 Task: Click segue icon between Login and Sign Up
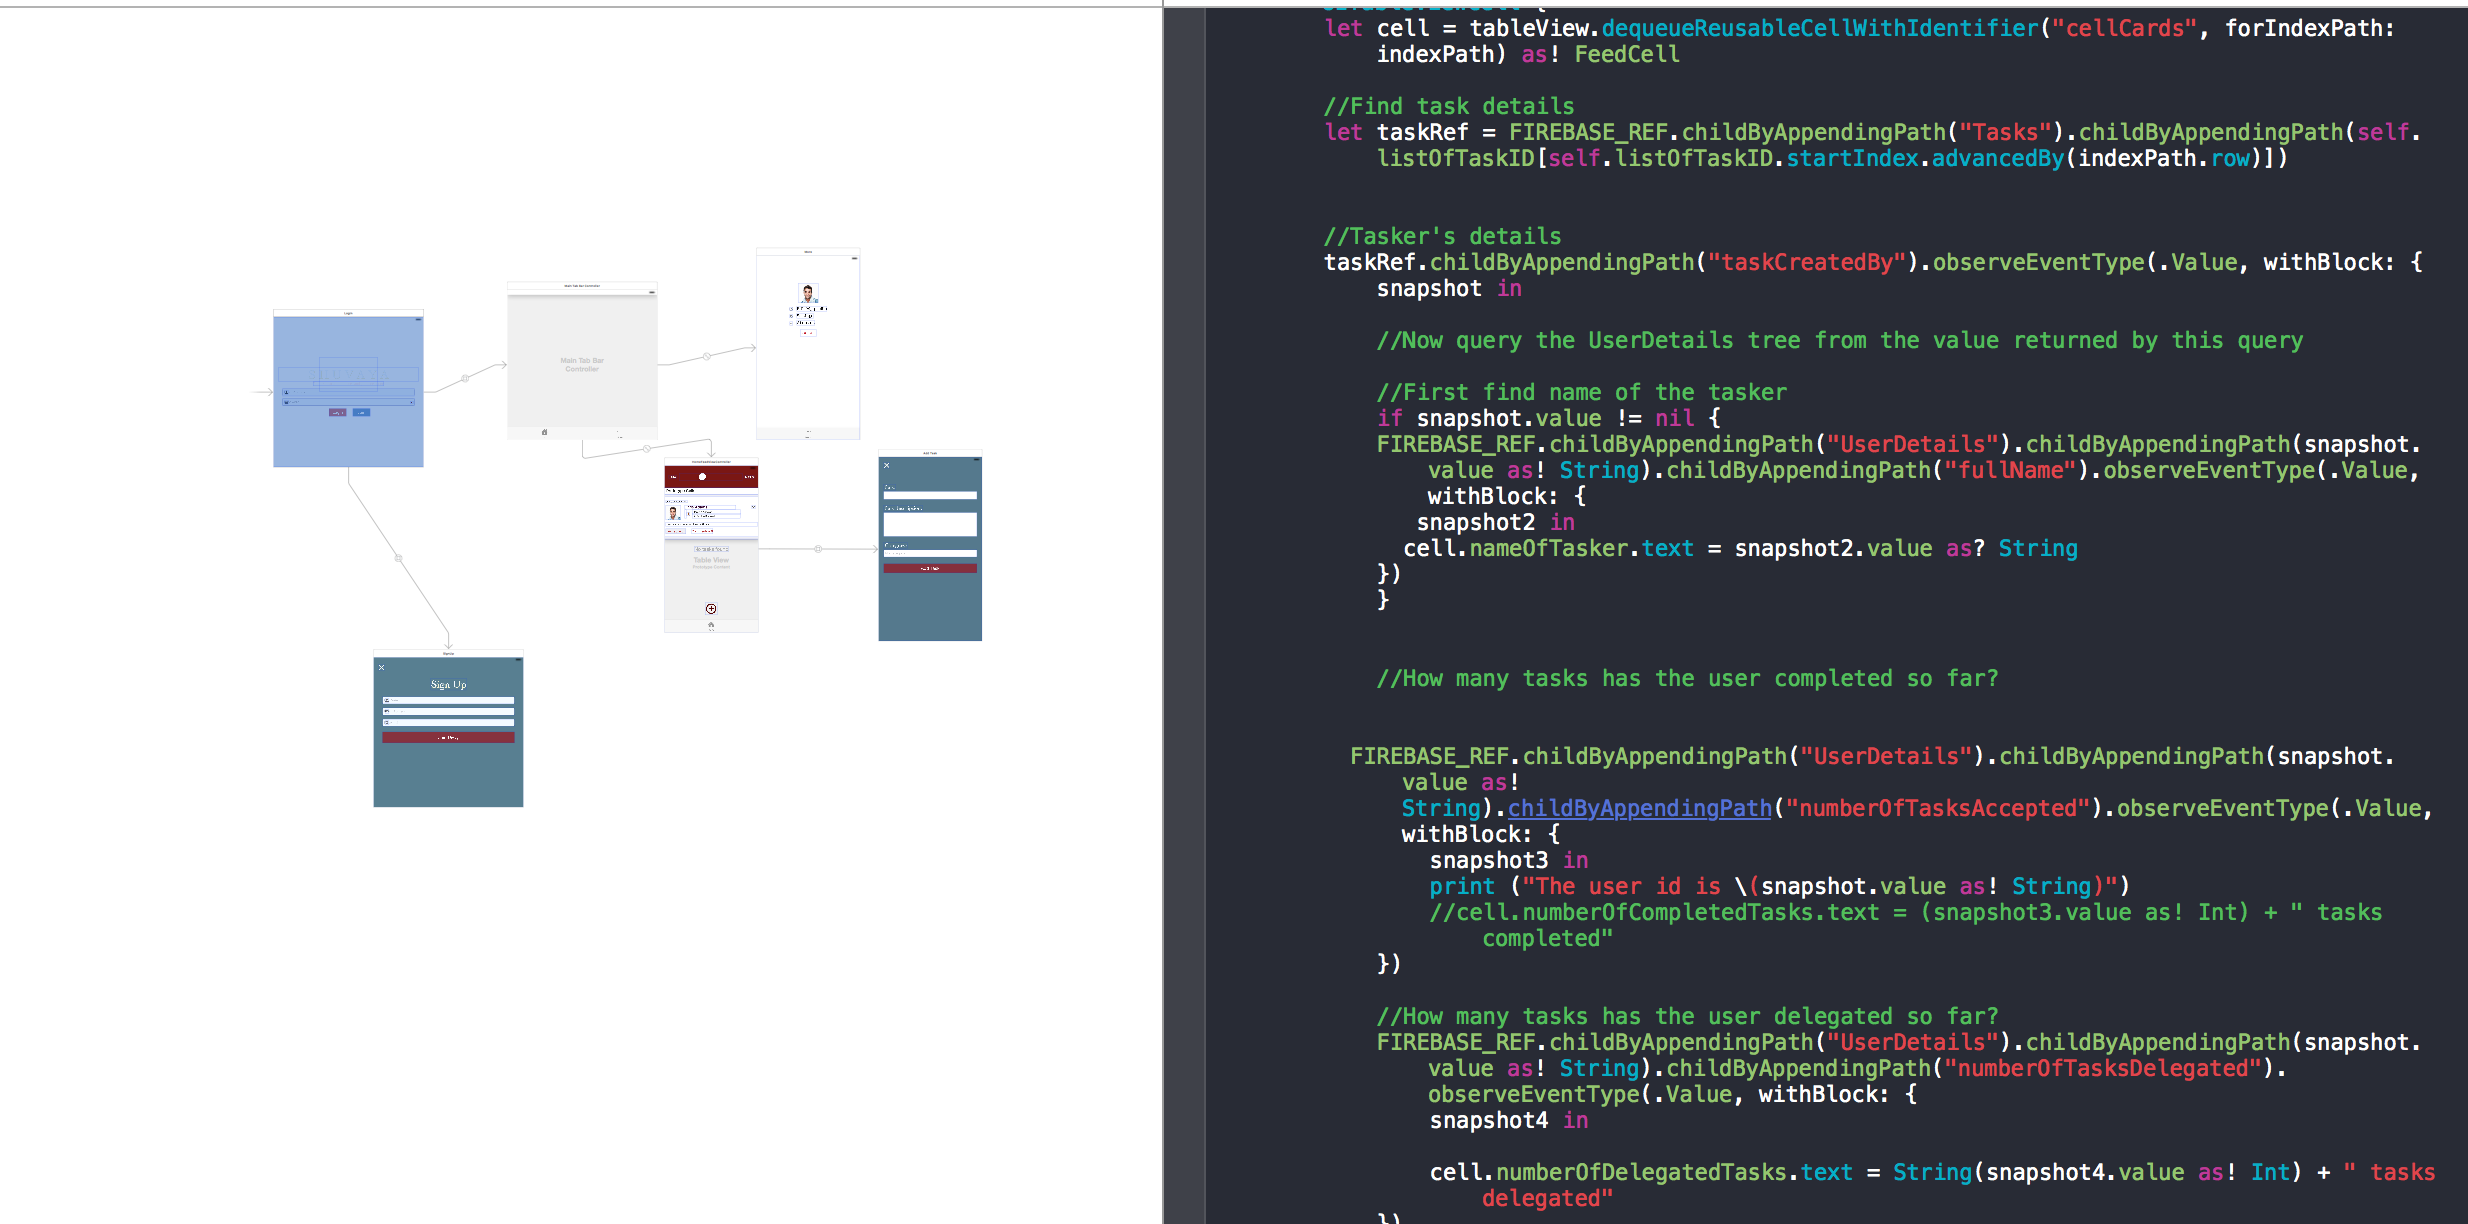(398, 558)
